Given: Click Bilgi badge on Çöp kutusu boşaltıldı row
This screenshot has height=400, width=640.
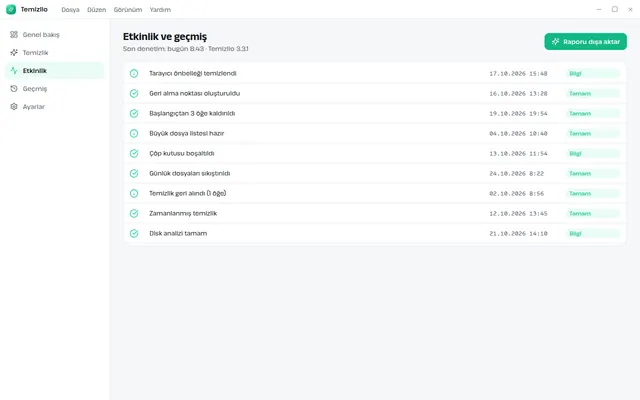Looking at the screenshot, I should 593,153.
